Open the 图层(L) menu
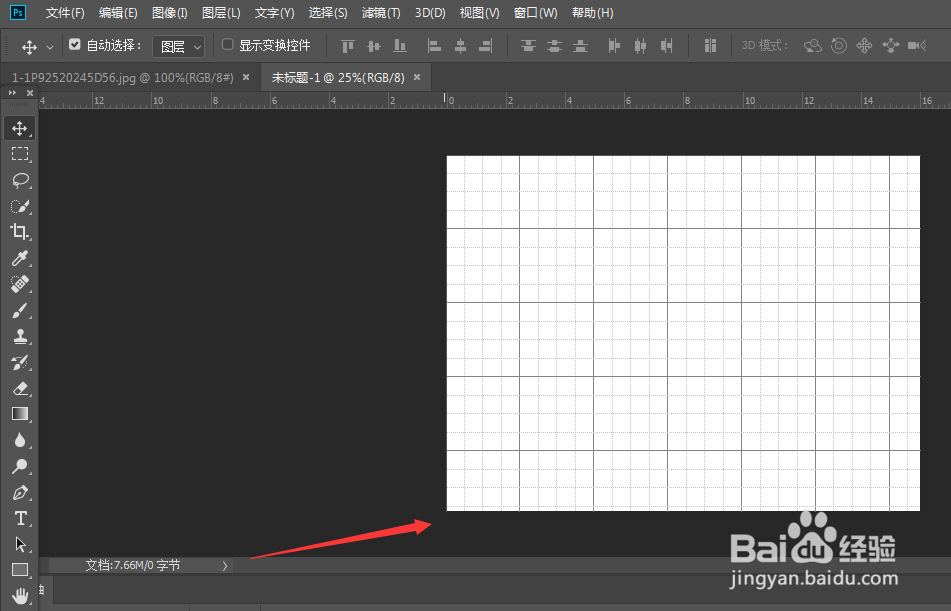This screenshot has height=611, width=951. tap(221, 13)
